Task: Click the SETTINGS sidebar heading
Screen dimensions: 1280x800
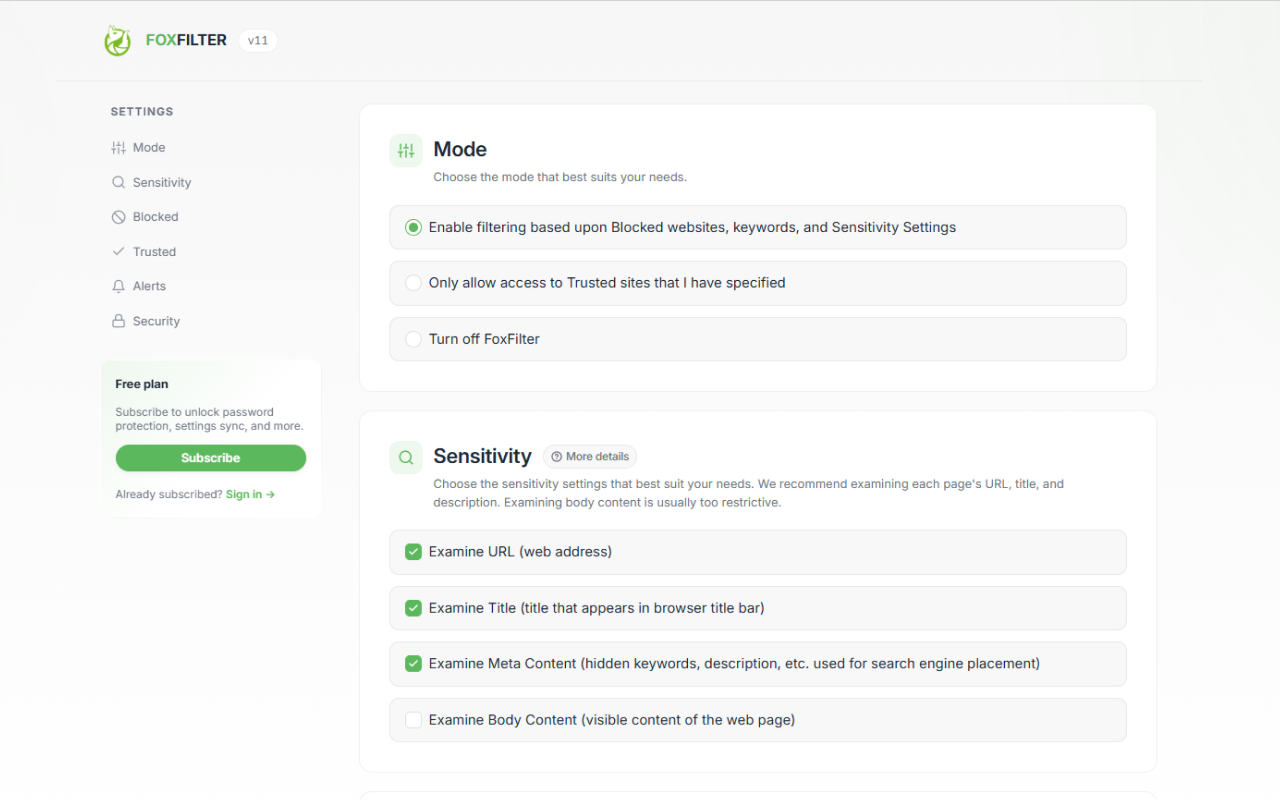Action: tap(142, 112)
